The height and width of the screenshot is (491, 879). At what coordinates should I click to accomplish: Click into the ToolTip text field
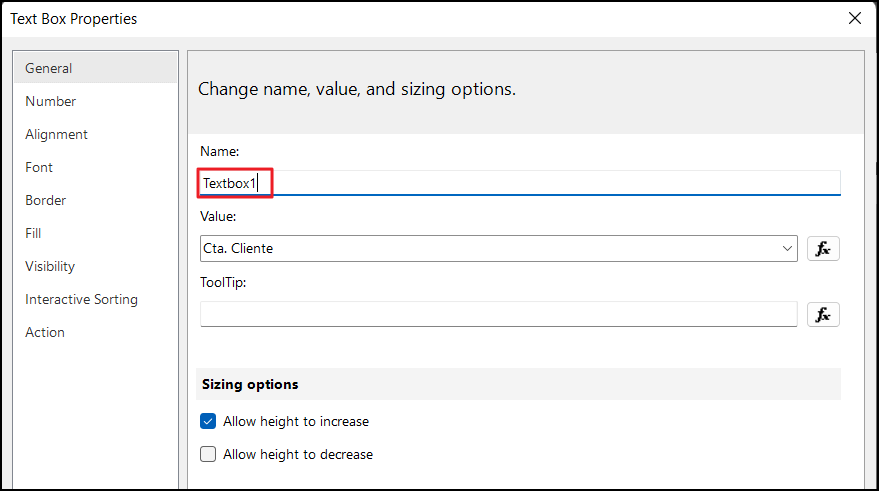click(498, 315)
